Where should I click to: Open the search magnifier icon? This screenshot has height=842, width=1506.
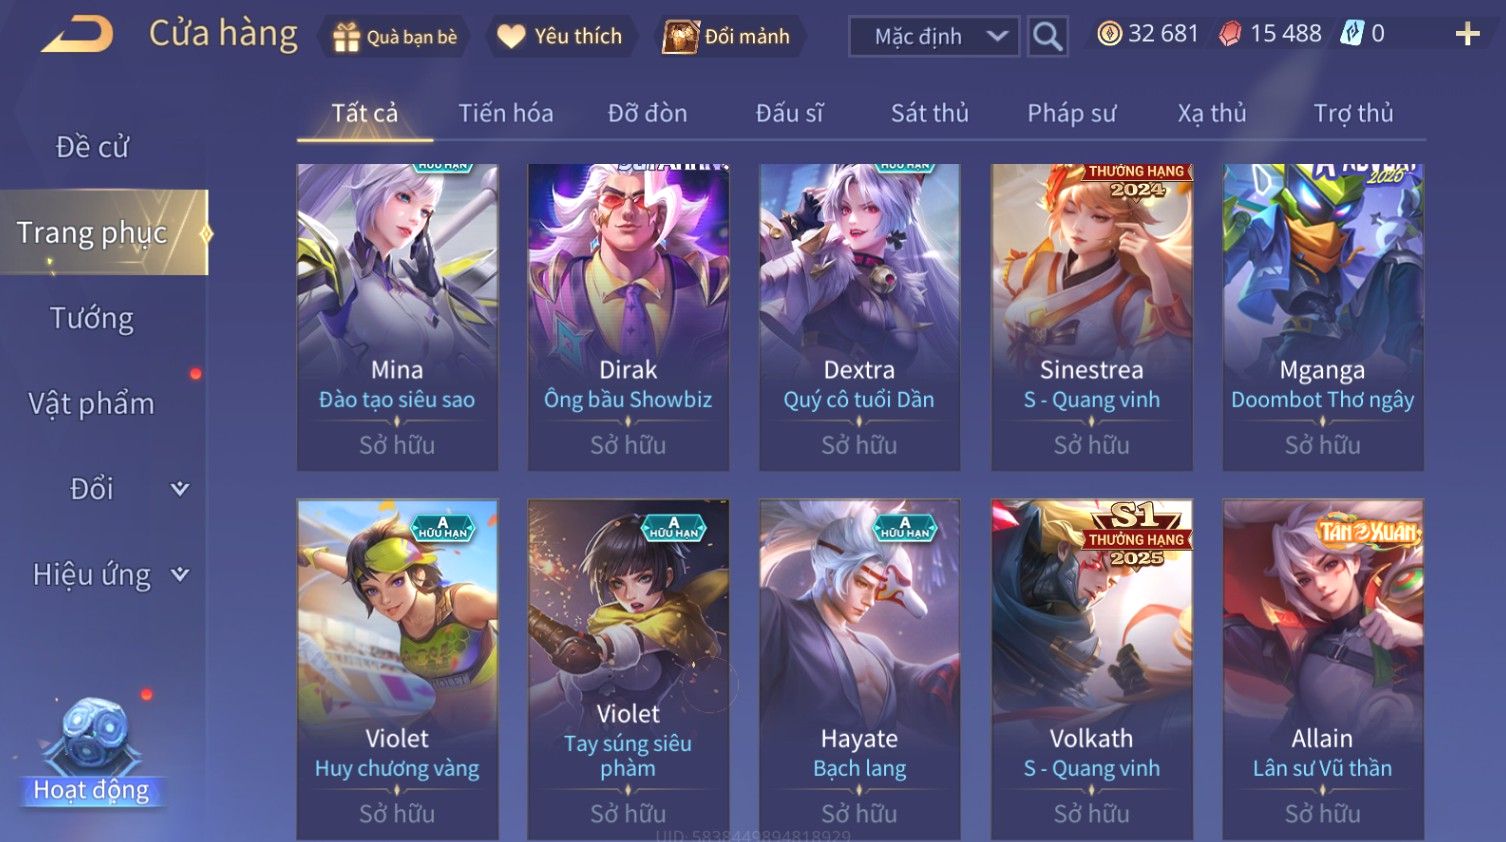(1047, 37)
